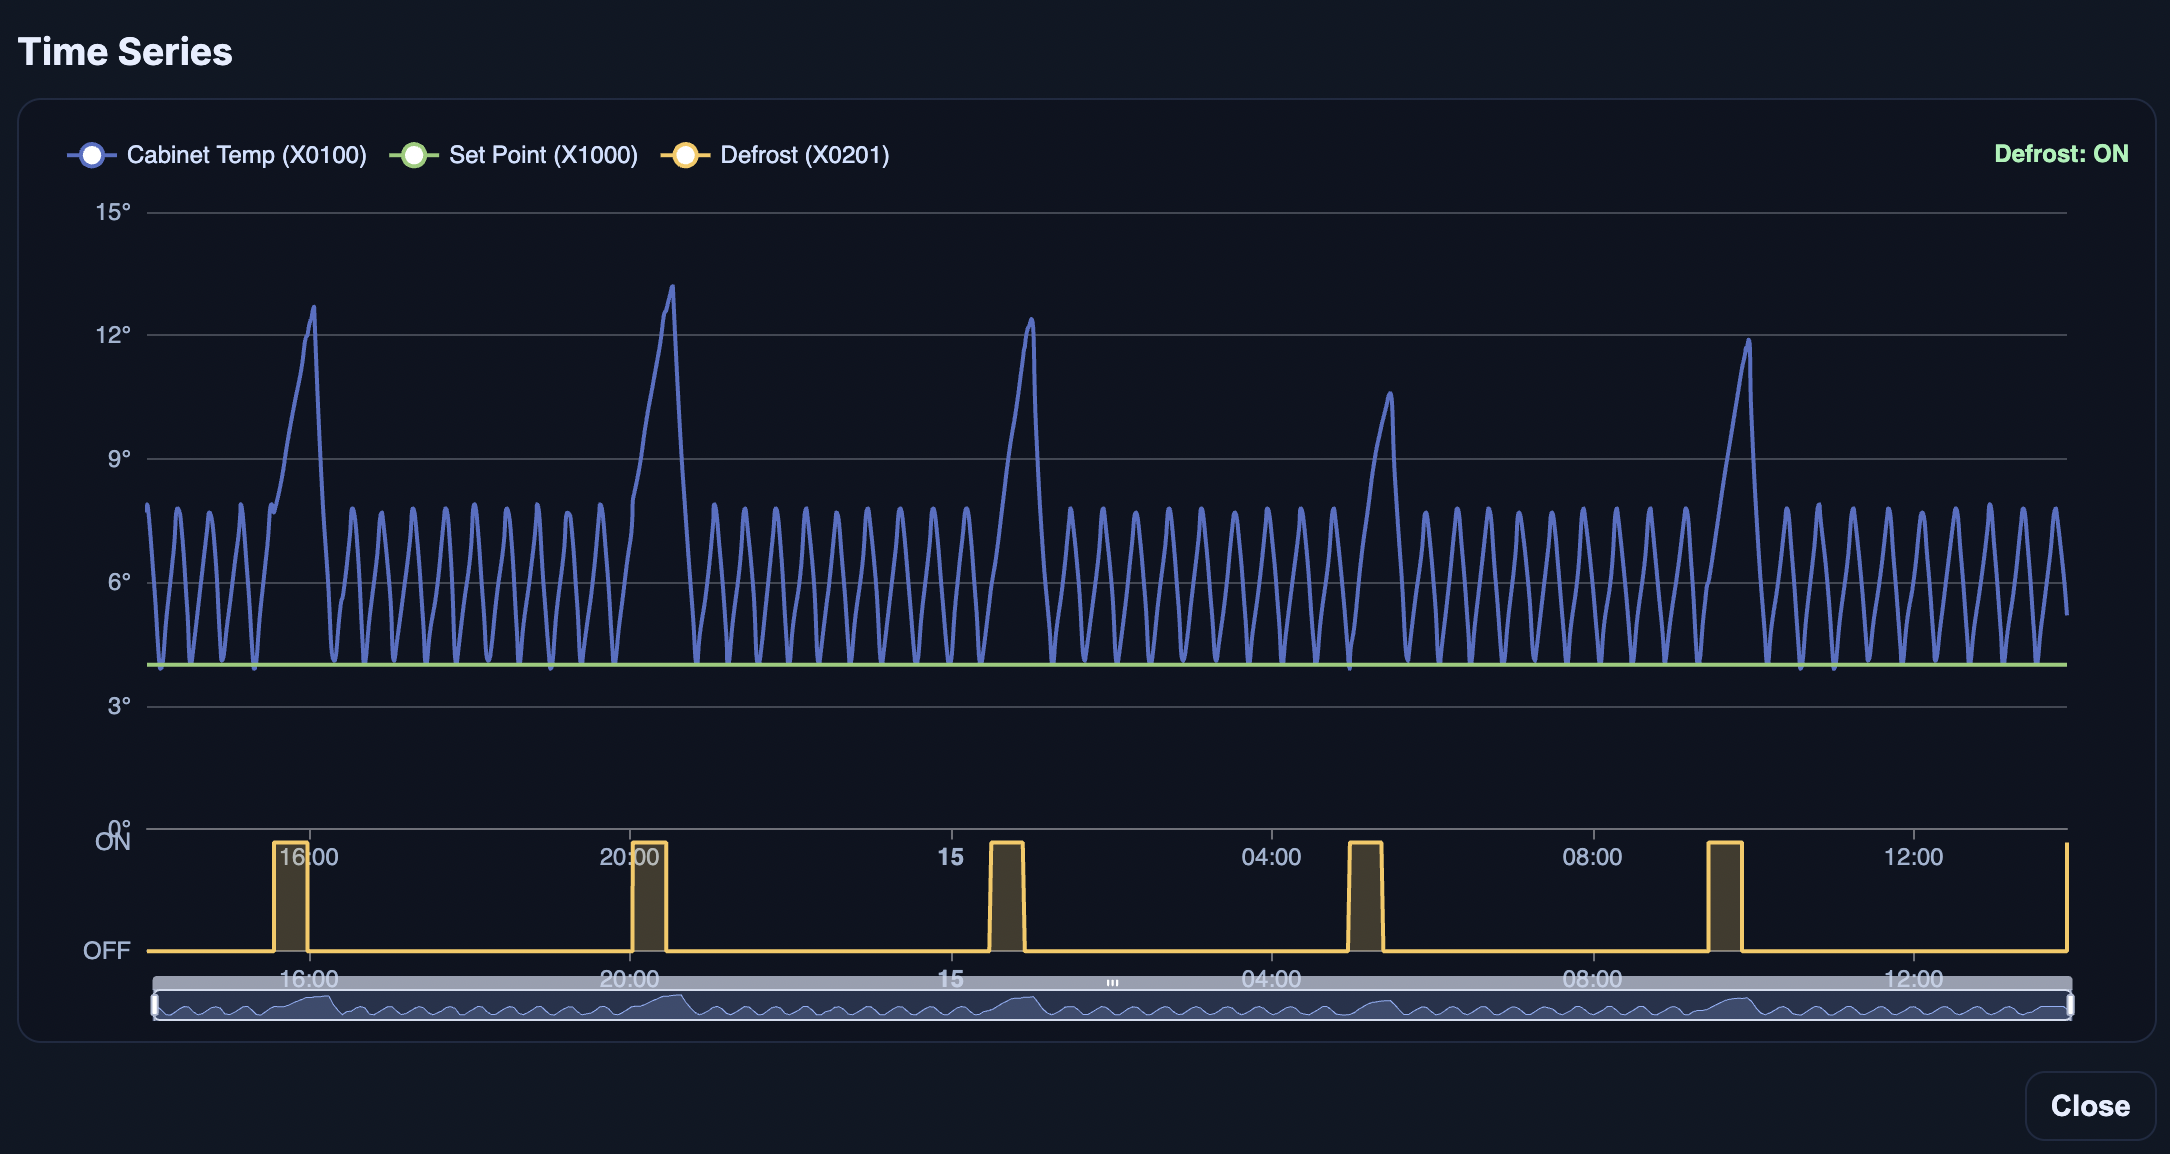Click the green Defrost: ON status indicator
2170x1154 pixels.
click(x=2061, y=154)
